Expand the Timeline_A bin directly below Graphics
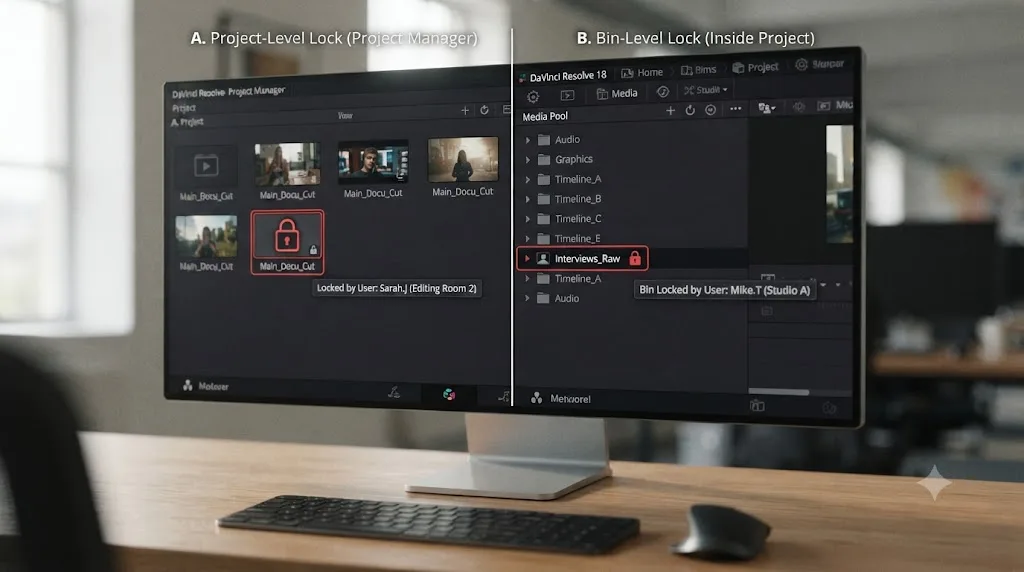Viewport: 1024px width, 572px height. point(528,180)
